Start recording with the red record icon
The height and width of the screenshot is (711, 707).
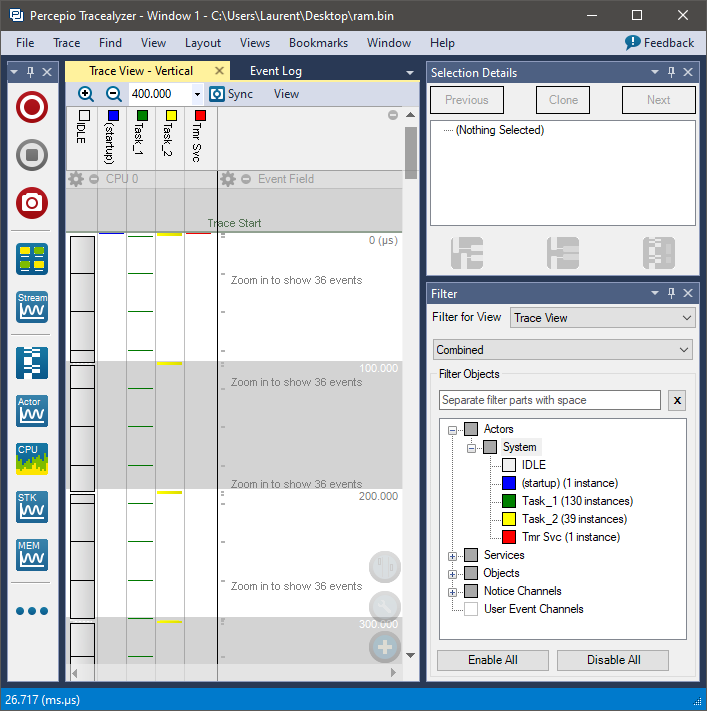pyautogui.click(x=32, y=107)
